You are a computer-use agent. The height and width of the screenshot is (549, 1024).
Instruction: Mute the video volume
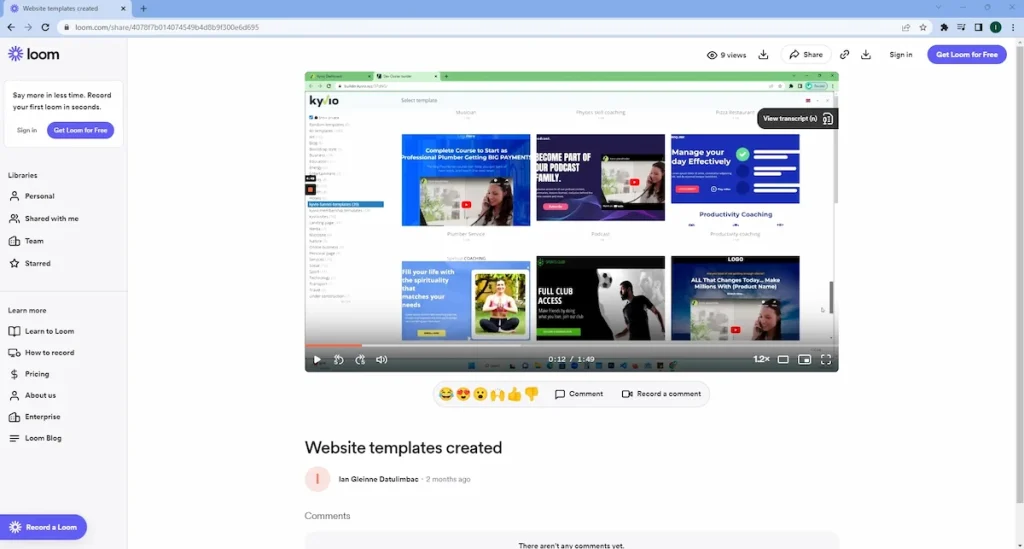pos(381,359)
